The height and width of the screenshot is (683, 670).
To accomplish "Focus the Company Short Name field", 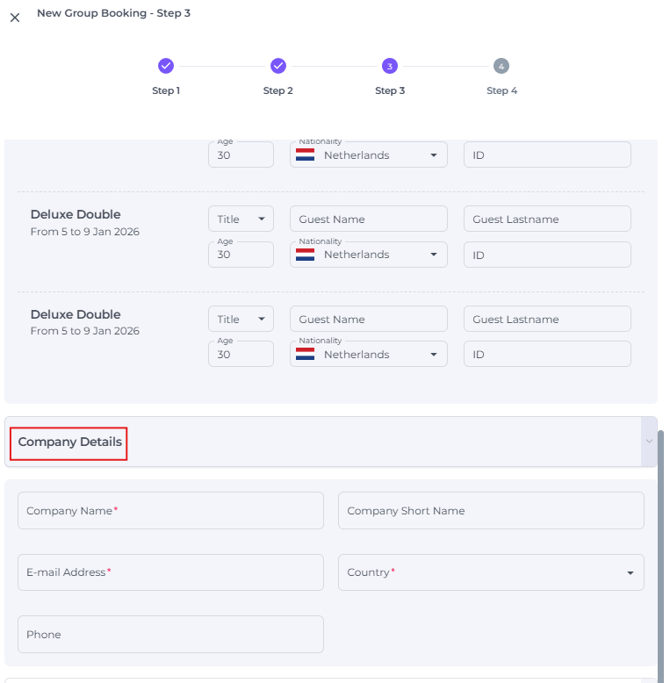I will pos(491,510).
